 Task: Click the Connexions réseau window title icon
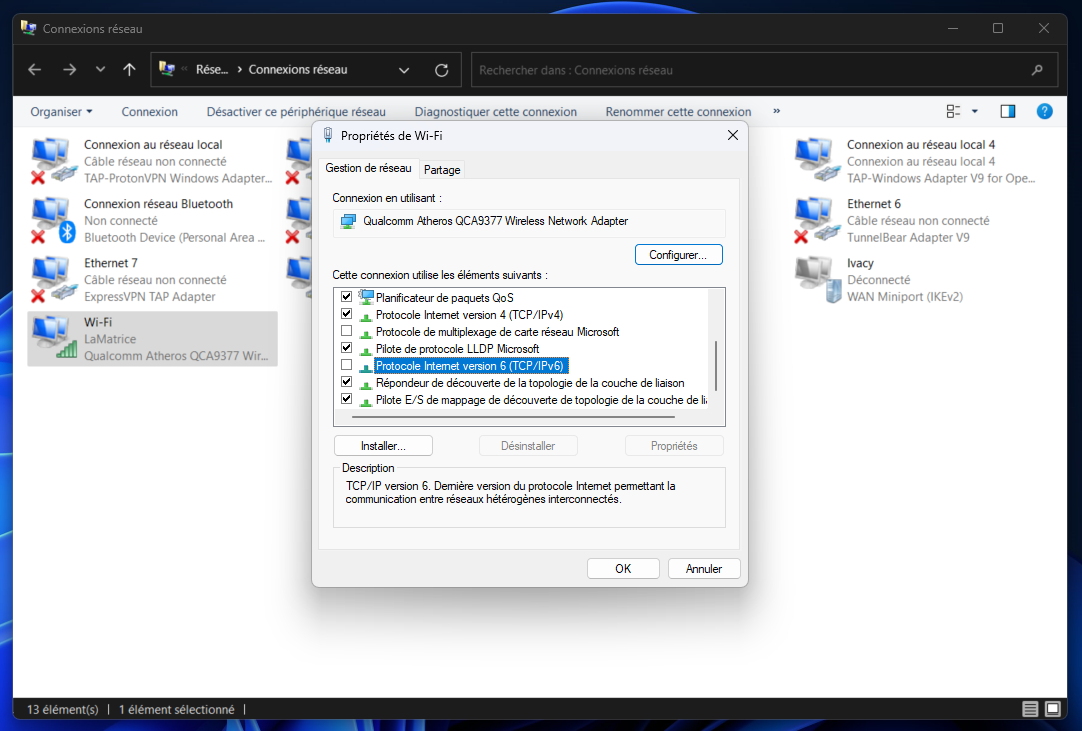click(x=28, y=28)
